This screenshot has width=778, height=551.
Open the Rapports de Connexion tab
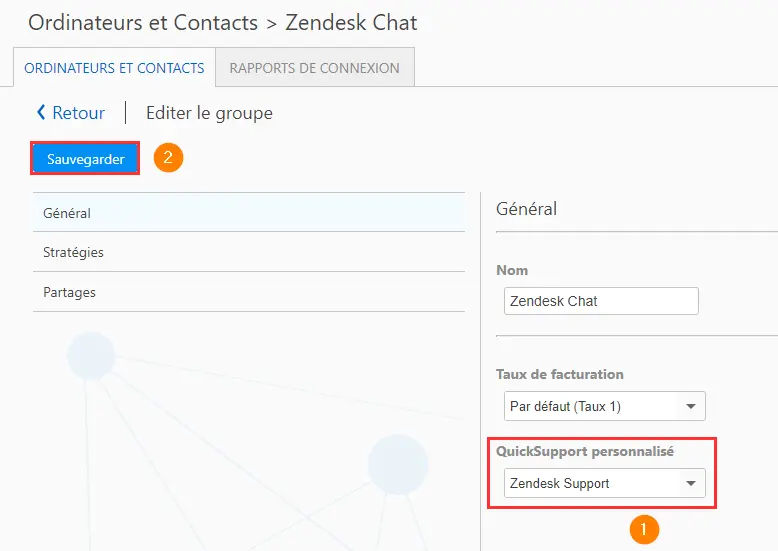pos(315,68)
